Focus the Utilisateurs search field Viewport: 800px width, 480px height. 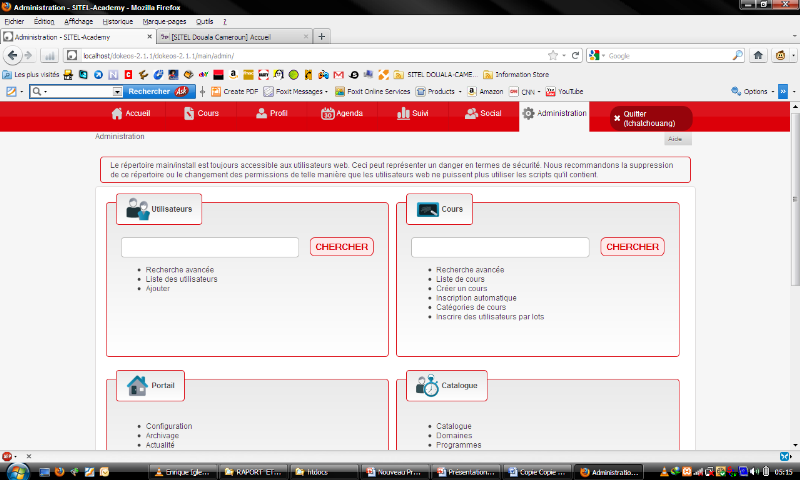coord(210,247)
